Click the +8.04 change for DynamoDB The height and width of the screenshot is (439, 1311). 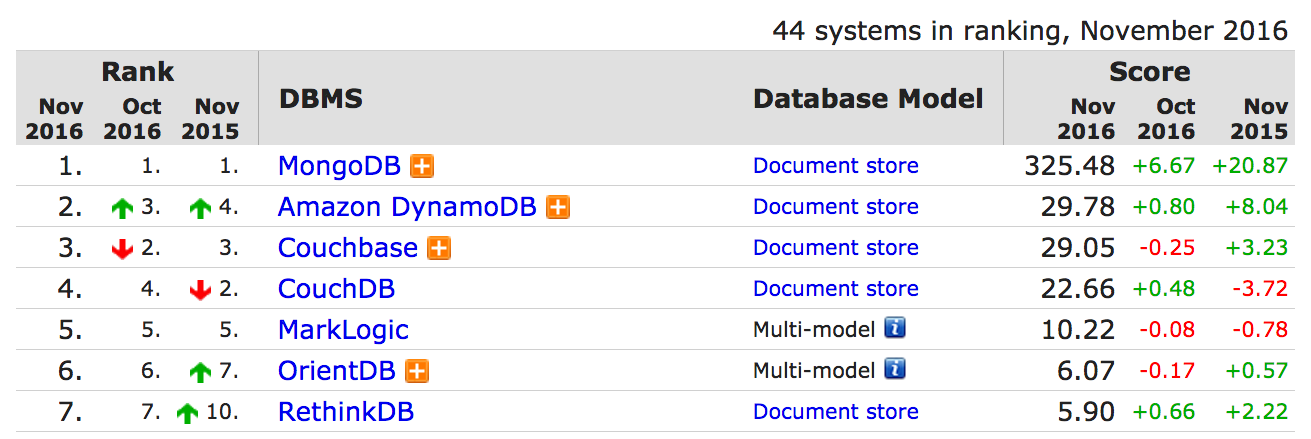point(1257,207)
